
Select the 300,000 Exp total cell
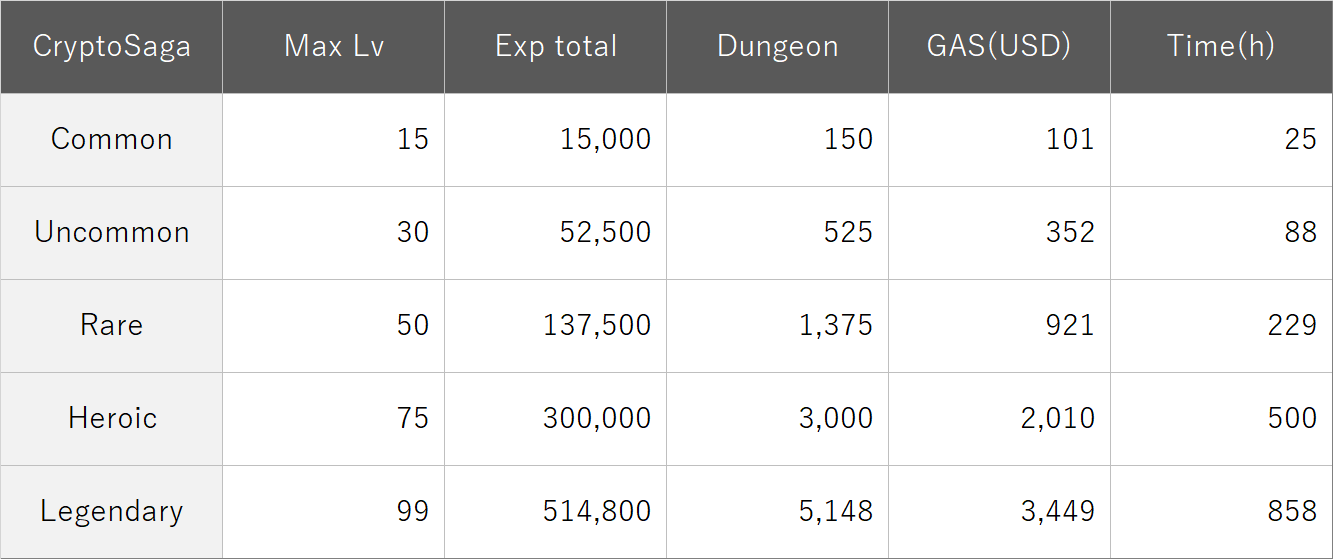click(x=555, y=419)
